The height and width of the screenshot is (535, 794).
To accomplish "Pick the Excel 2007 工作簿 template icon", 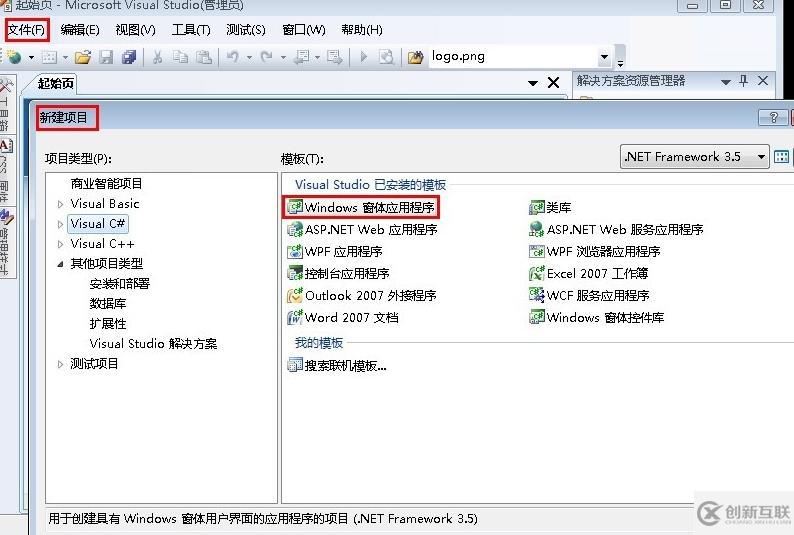I will (537, 274).
